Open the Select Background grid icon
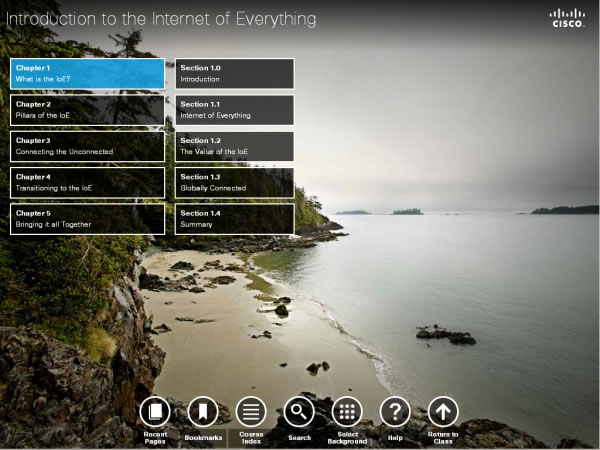Screen dimensions: 600x450 click(x=347, y=411)
